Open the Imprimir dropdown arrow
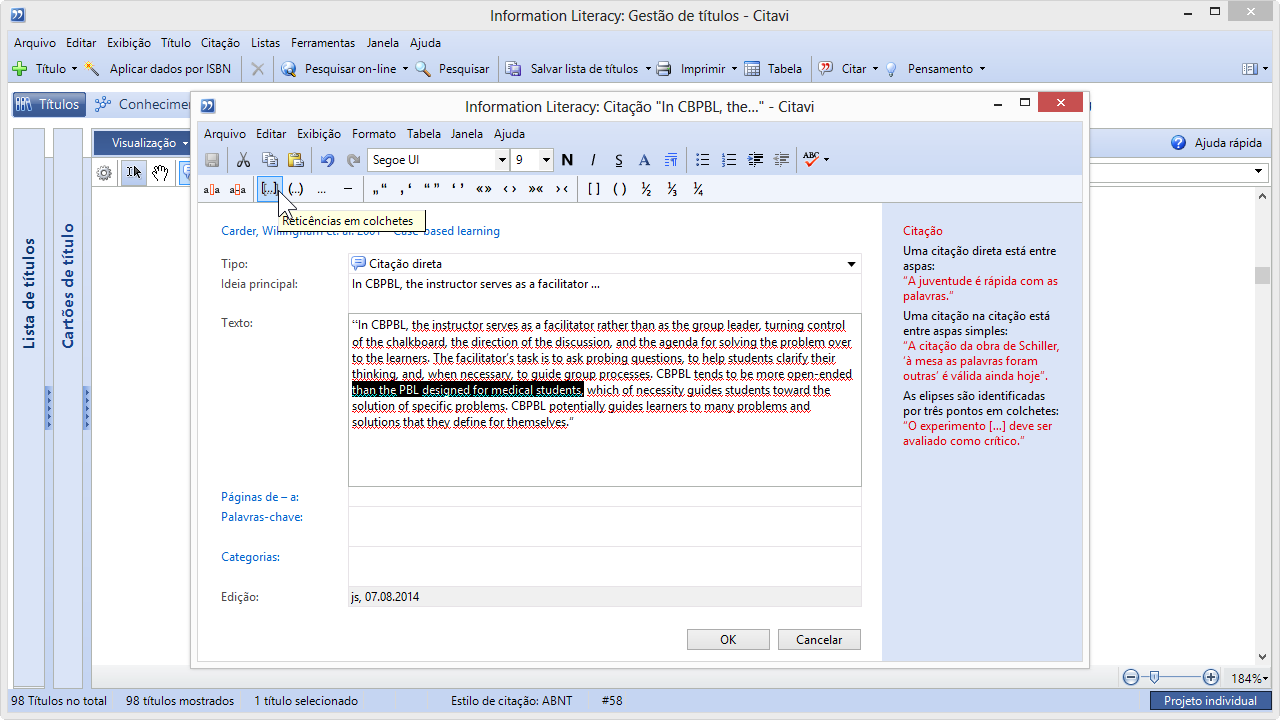The height and width of the screenshot is (720, 1280). coord(734,69)
